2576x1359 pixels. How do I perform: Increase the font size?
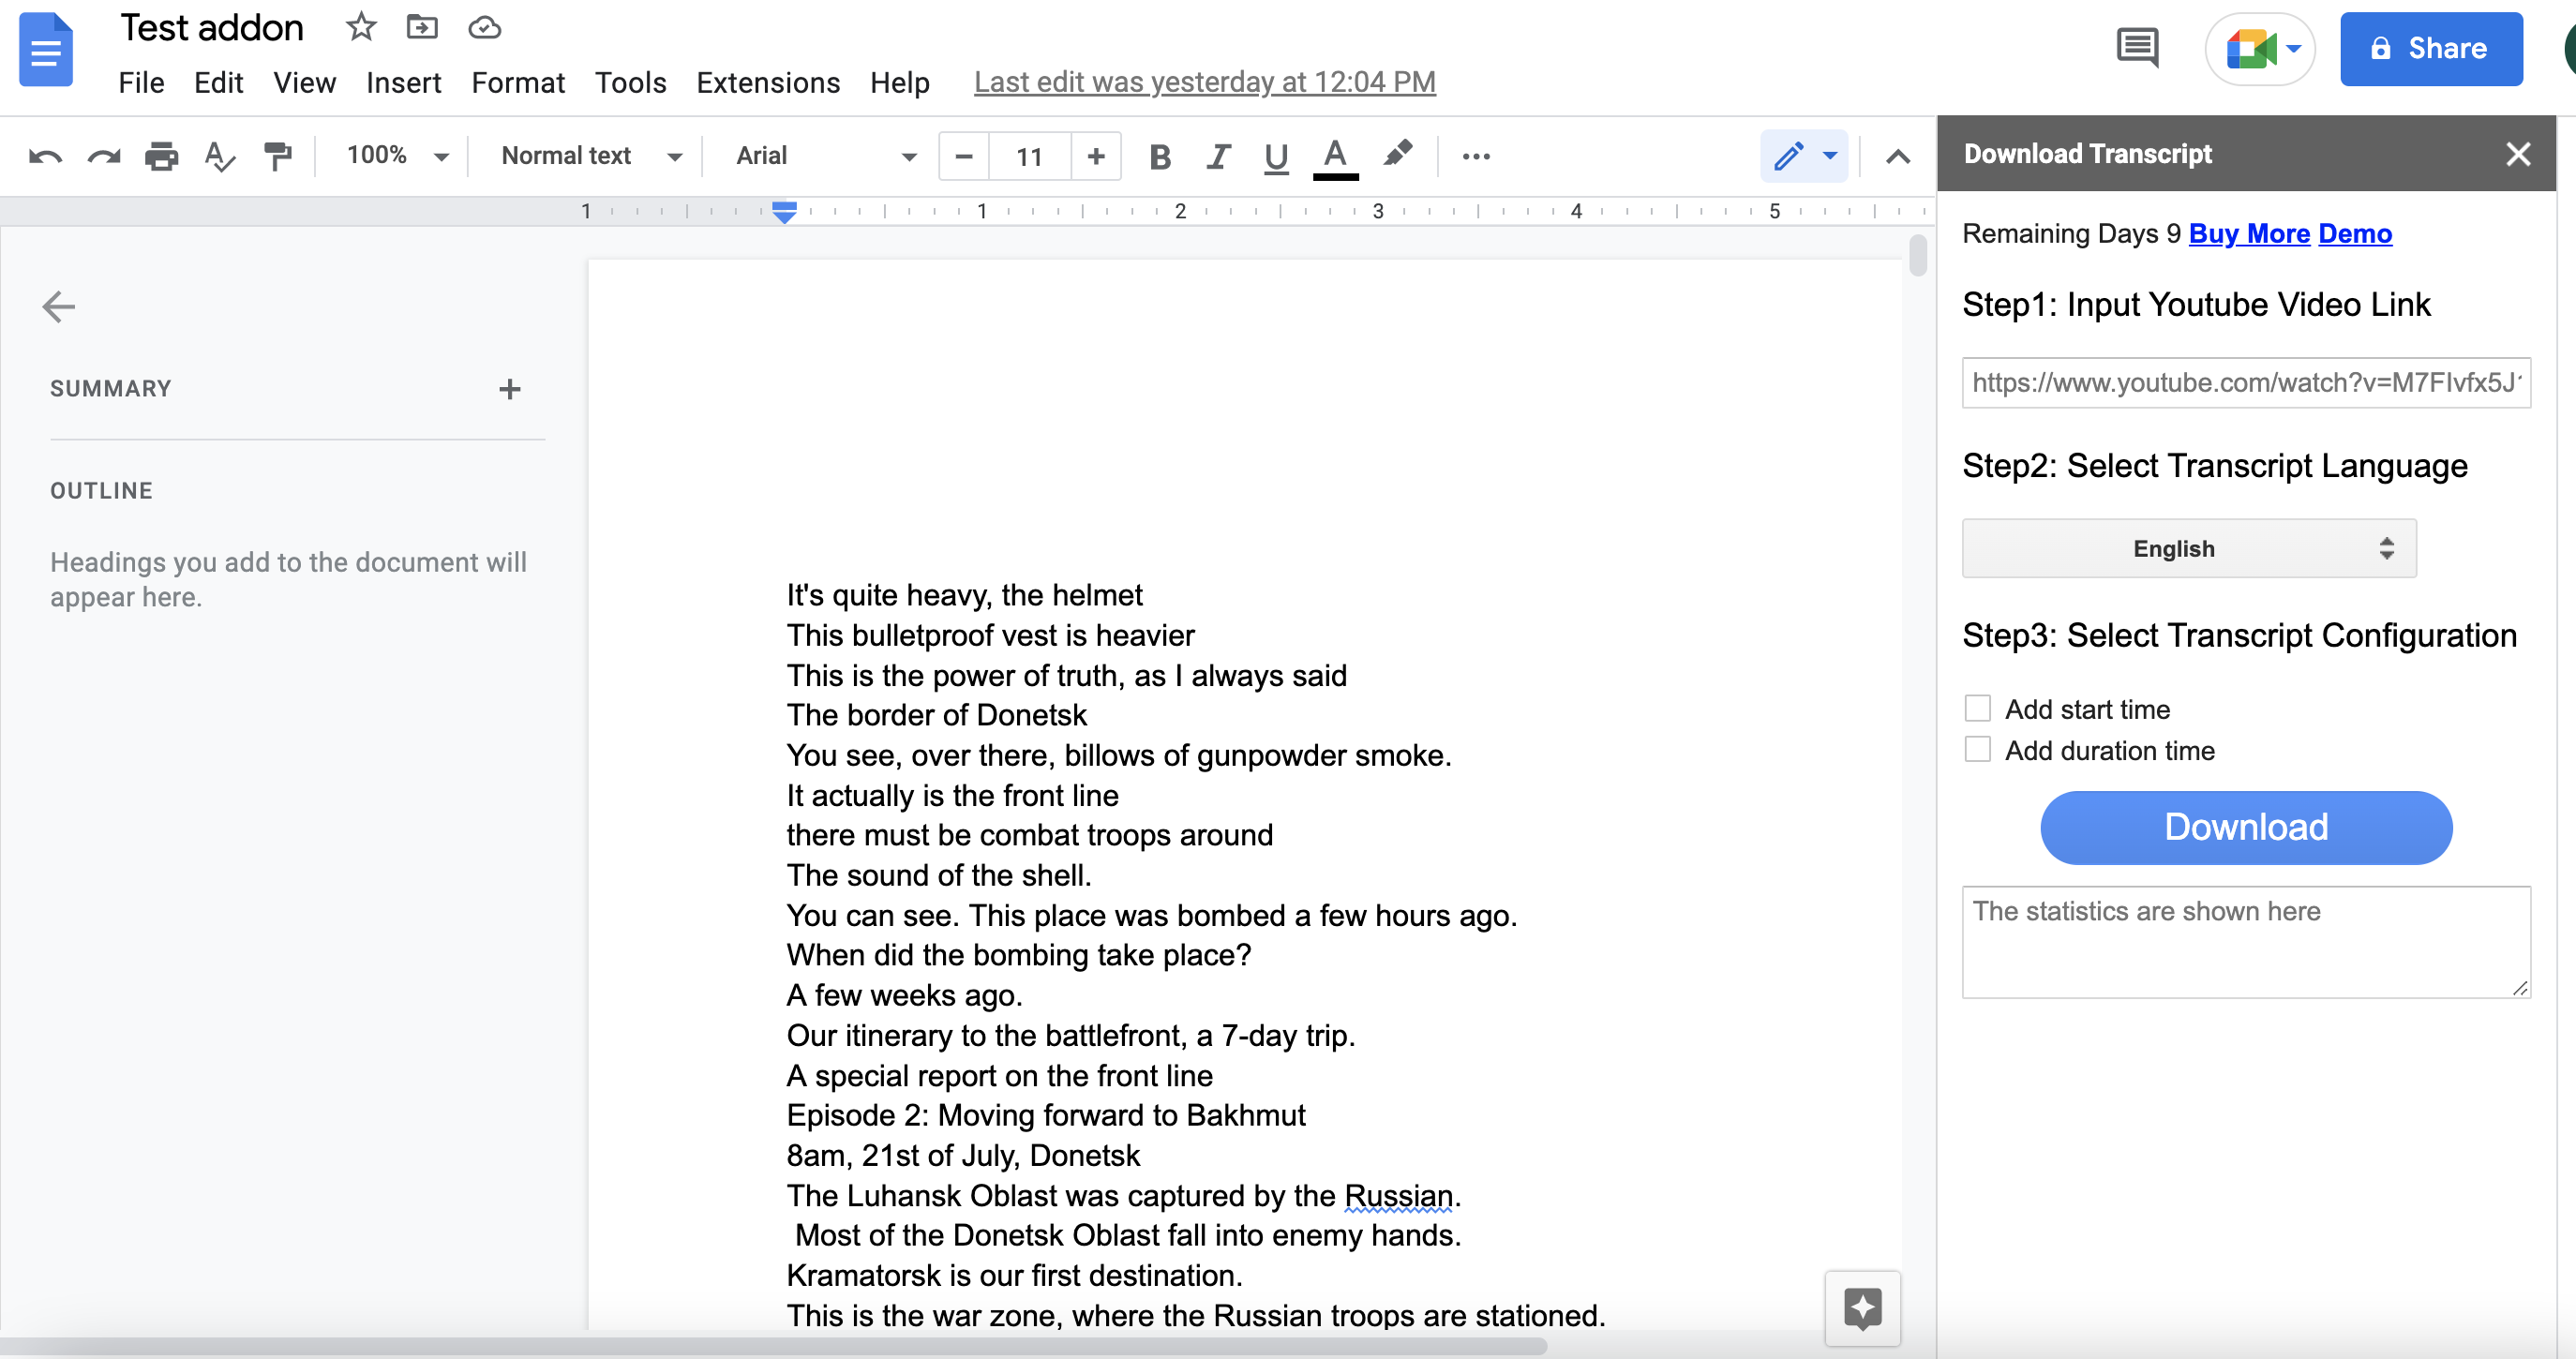pos(1096,156)
